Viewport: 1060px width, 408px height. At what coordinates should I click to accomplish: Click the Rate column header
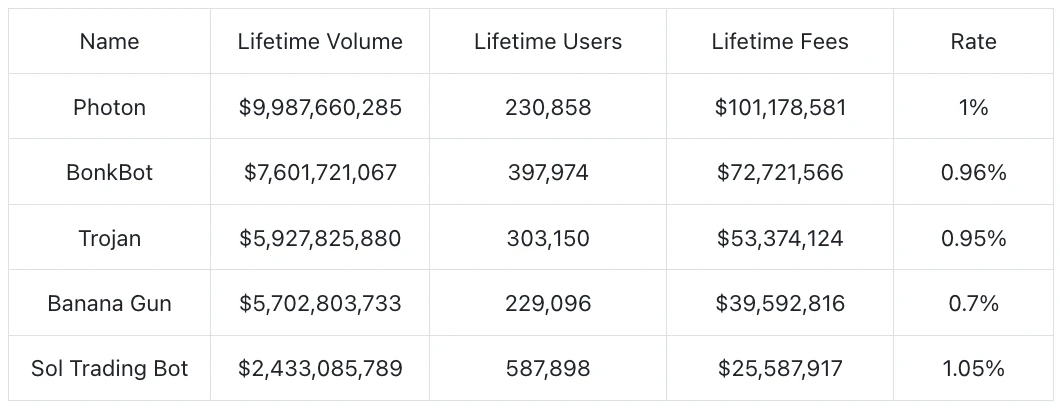click(x=973, y=42)
